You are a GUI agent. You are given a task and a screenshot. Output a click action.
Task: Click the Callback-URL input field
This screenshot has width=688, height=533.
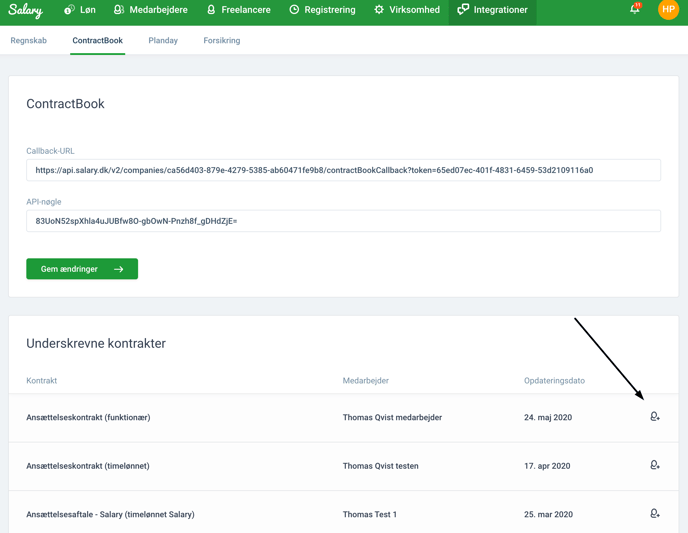click(x=343, y=170)
